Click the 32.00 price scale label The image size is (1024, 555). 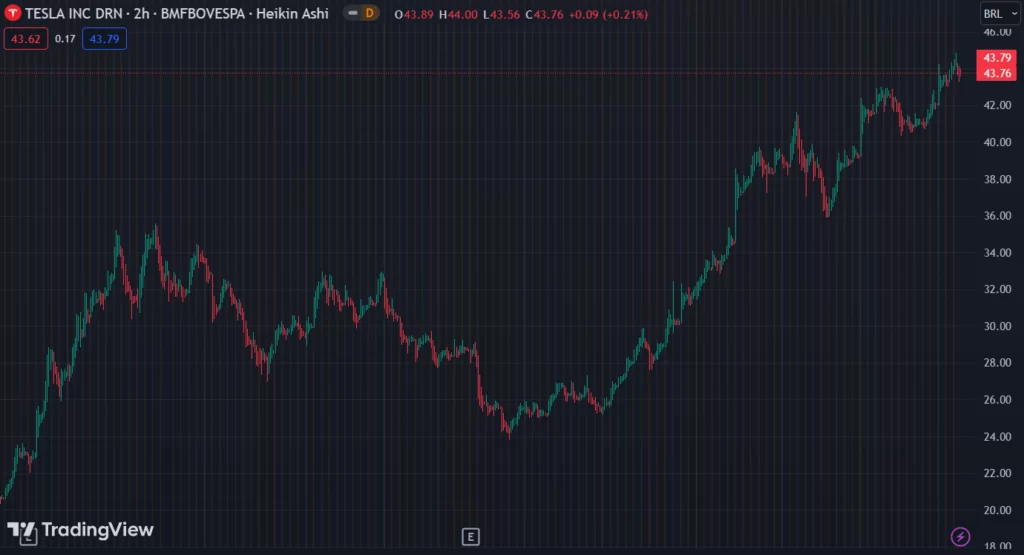tap(997, 289)
